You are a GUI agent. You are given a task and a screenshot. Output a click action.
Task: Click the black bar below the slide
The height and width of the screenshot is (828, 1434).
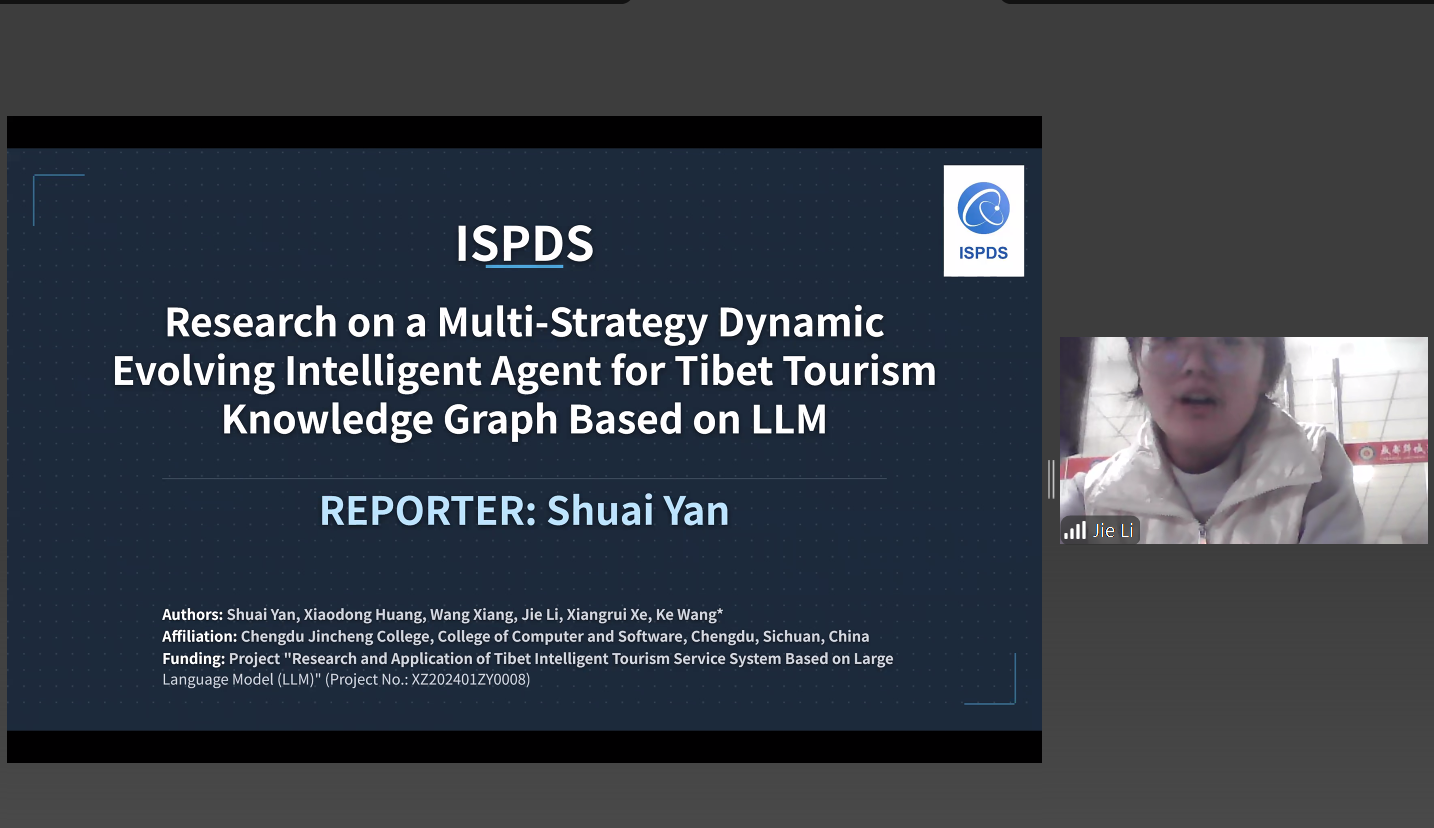click(x=524, y=746)
